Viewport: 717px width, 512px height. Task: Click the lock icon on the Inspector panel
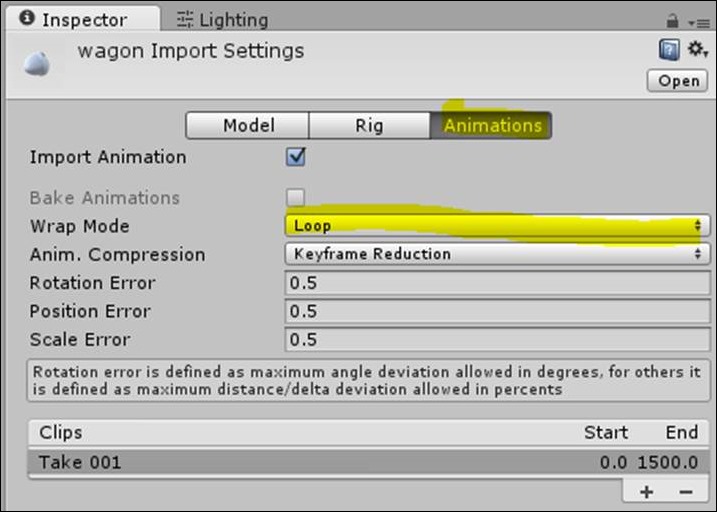[672, 21]
